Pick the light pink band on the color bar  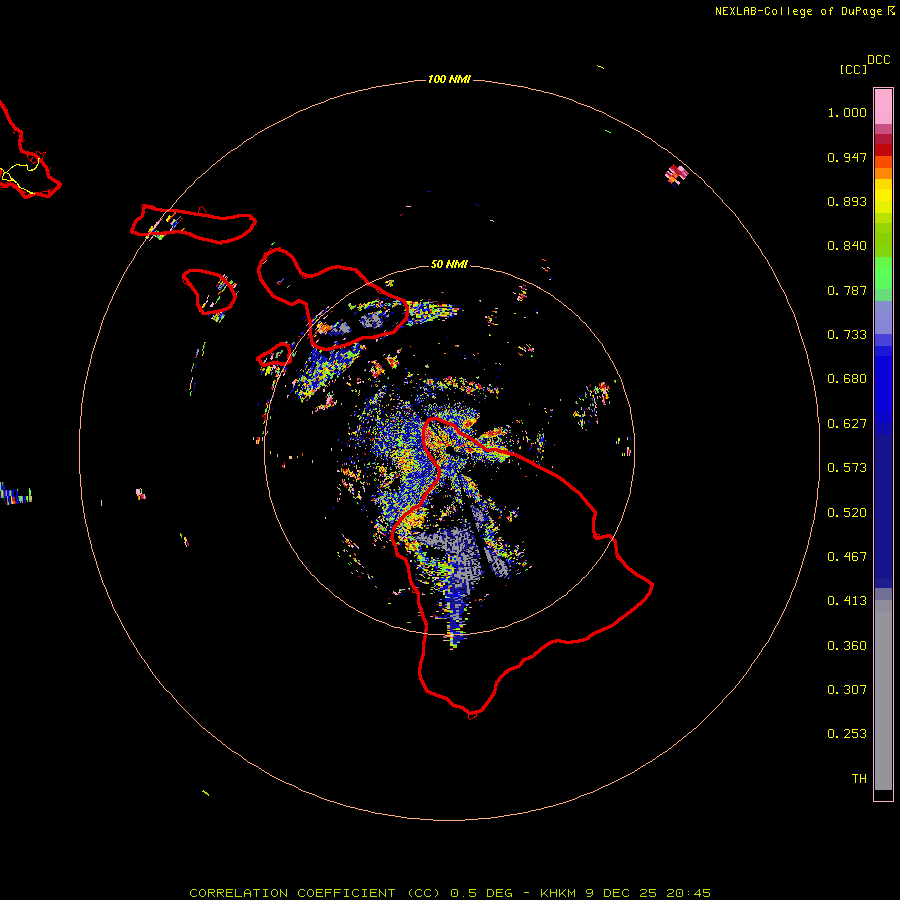(883, 107)
